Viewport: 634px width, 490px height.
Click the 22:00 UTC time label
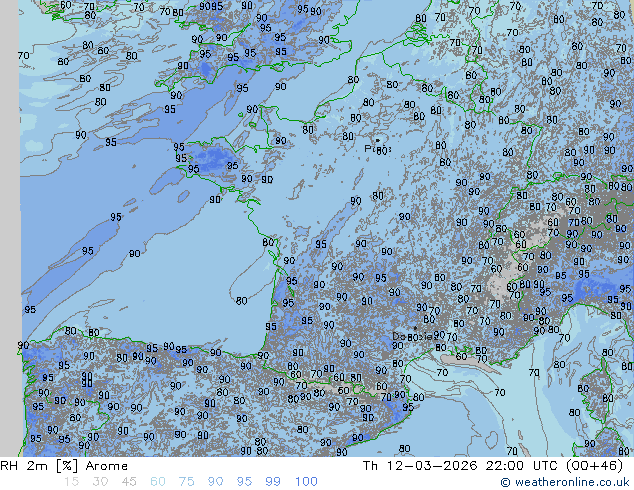pos(506,466)
